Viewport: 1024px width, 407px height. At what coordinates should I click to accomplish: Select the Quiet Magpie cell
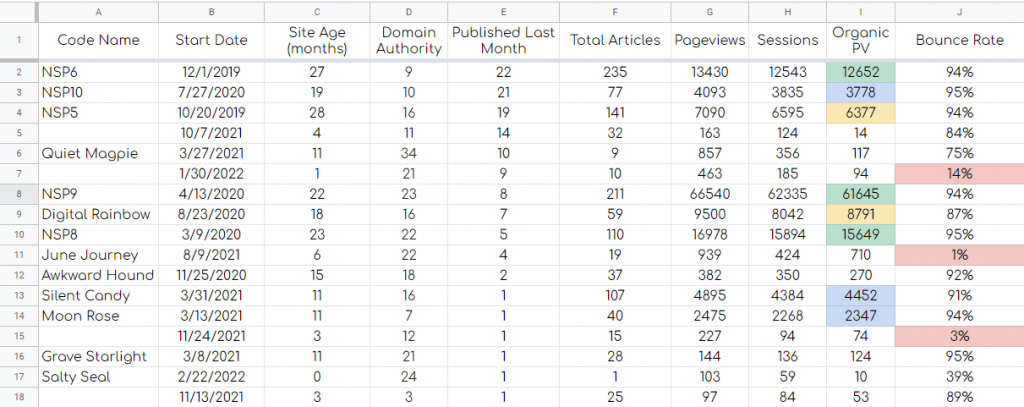click(98, 154)
